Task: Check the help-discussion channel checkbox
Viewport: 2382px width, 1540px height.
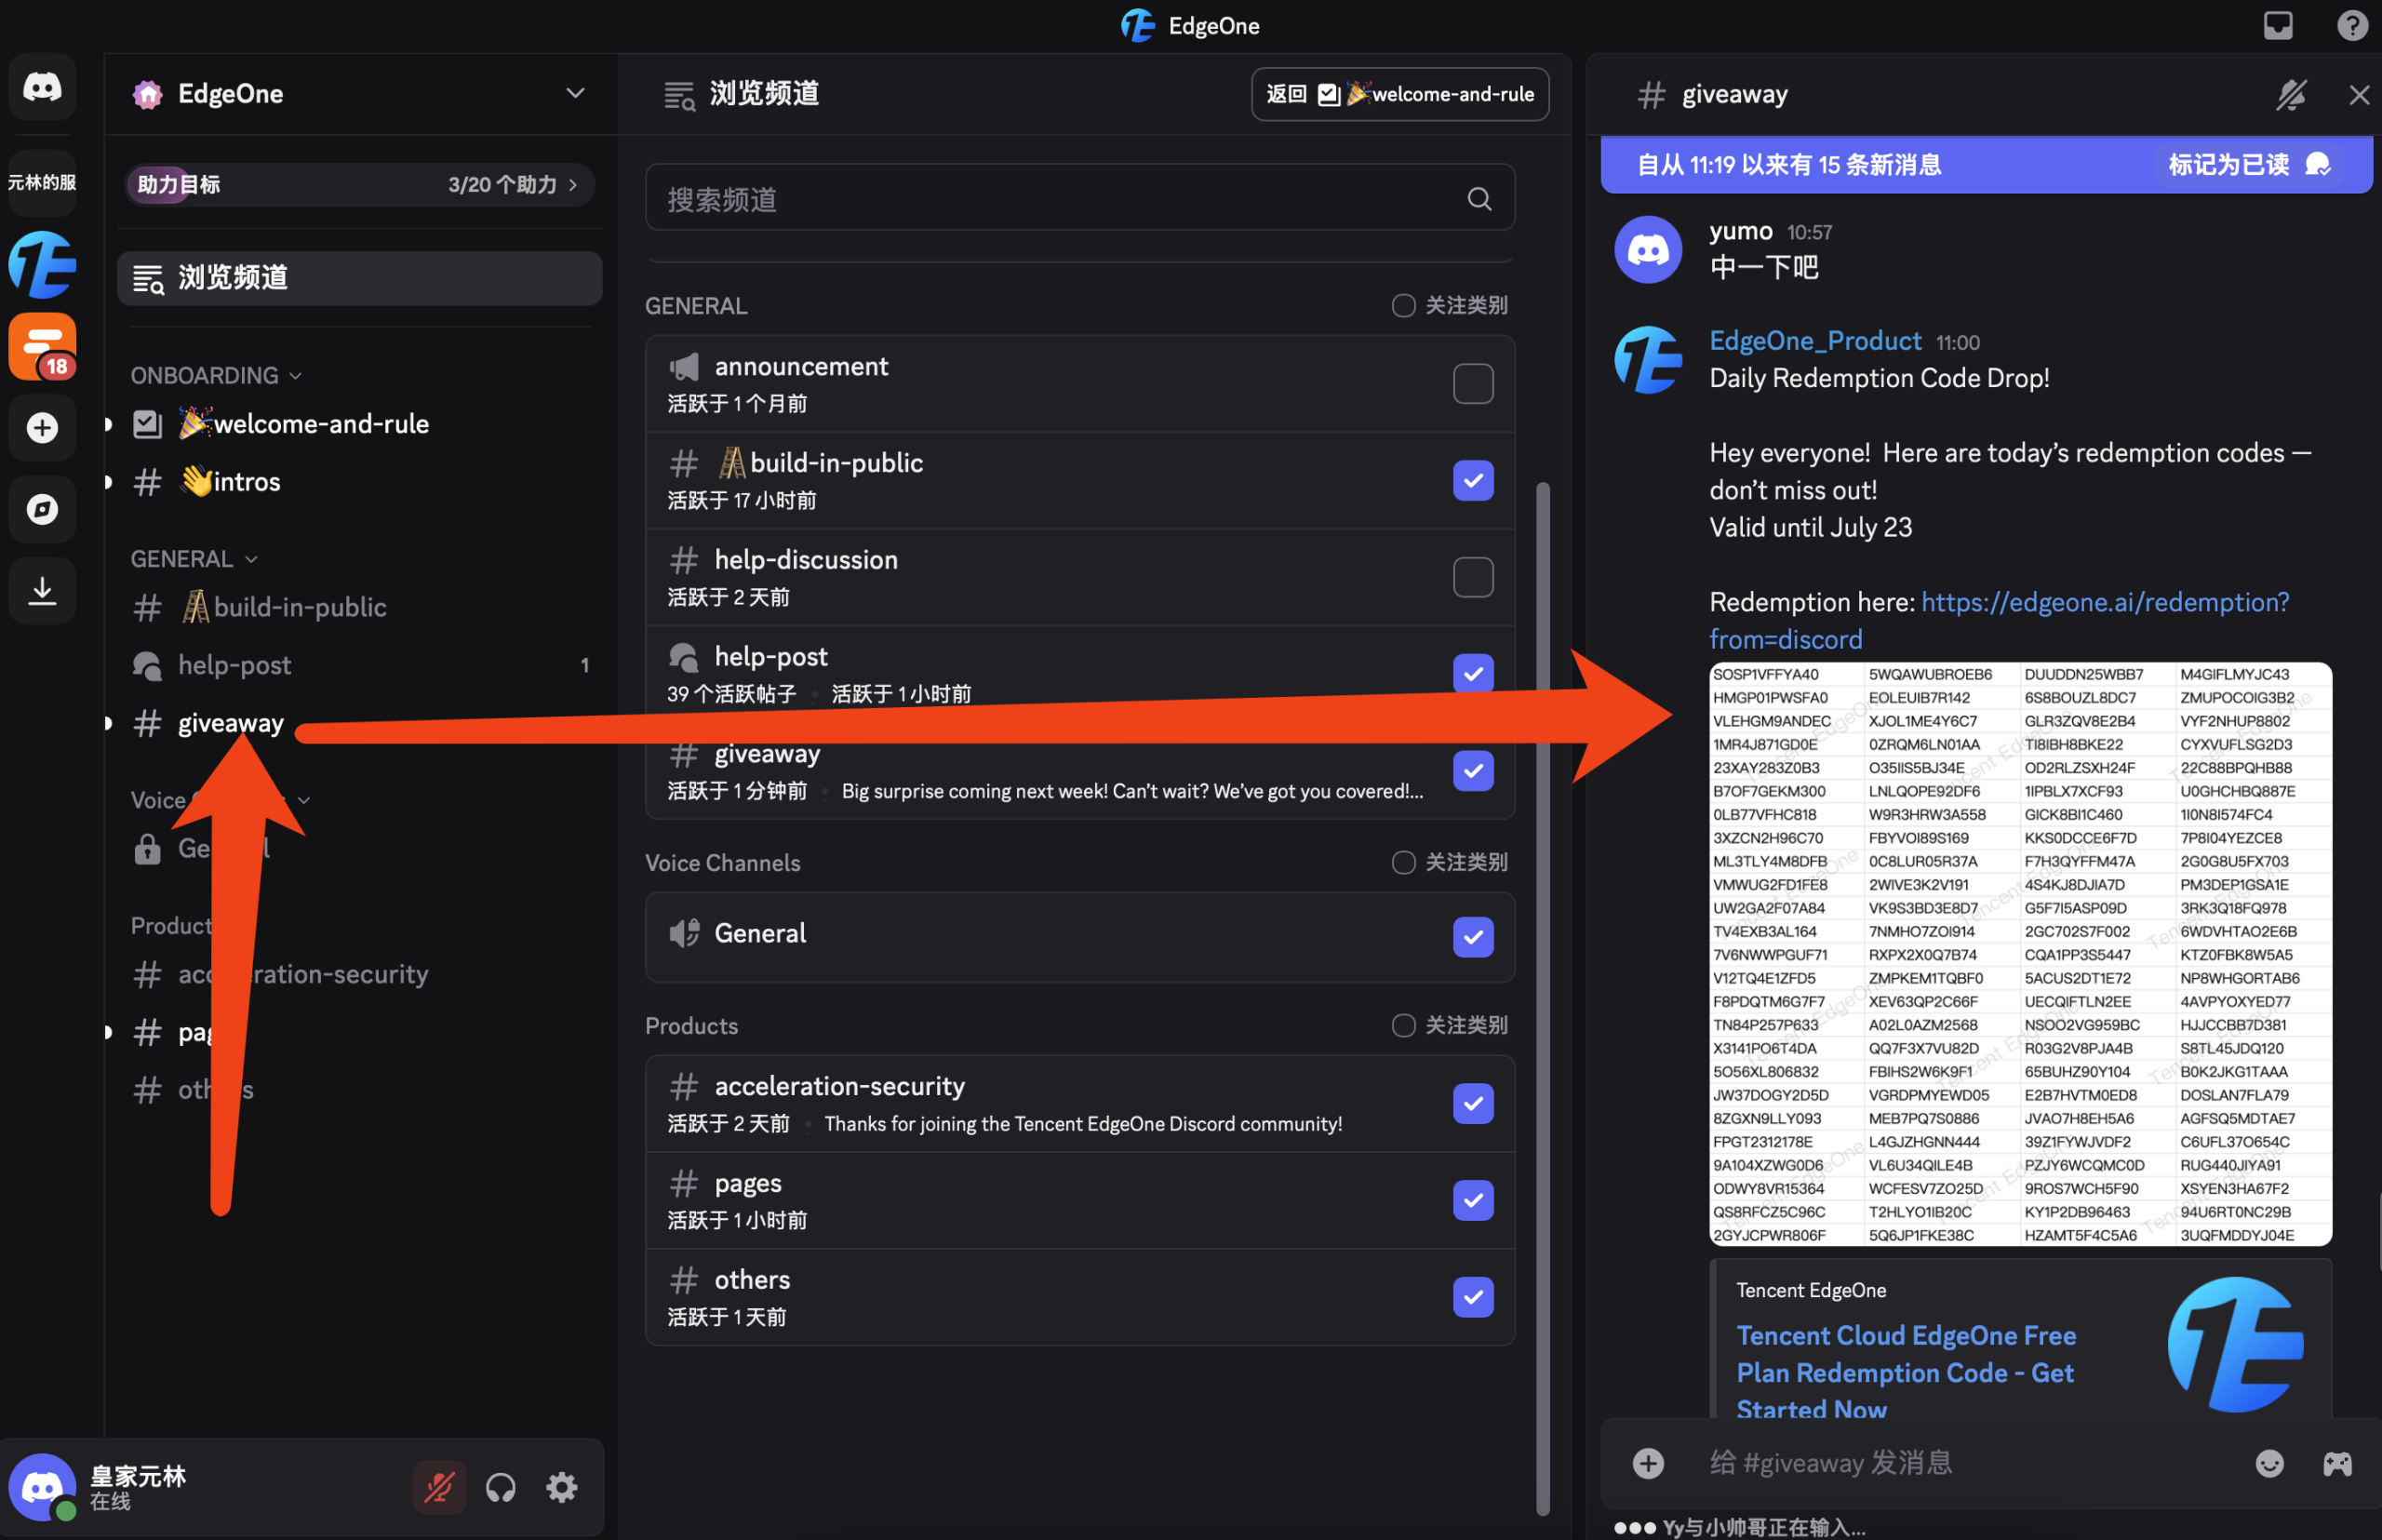Action: point(1473,578)
